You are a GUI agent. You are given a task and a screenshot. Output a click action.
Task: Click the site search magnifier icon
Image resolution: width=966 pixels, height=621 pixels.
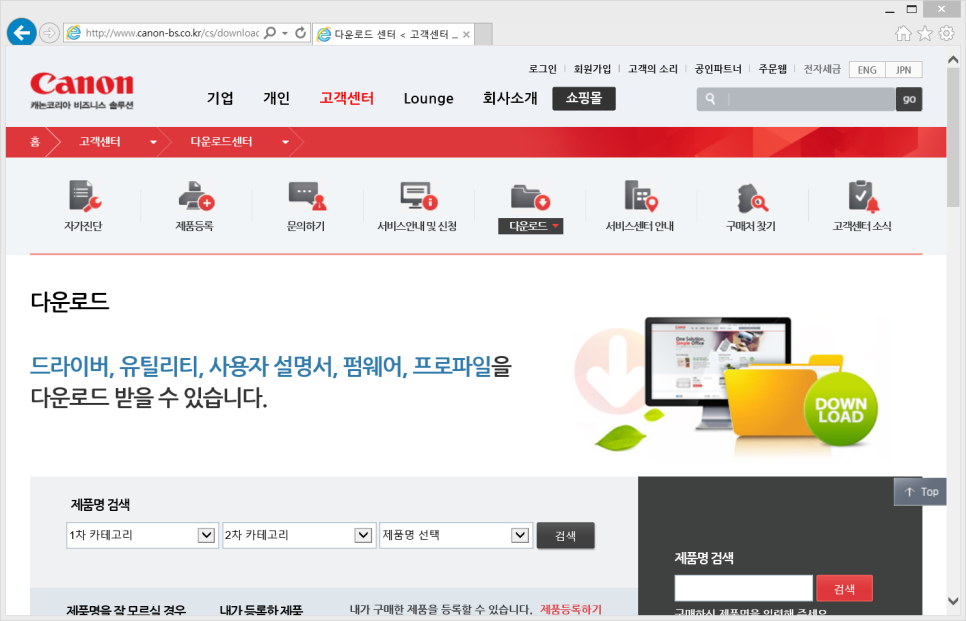point(710,99)
